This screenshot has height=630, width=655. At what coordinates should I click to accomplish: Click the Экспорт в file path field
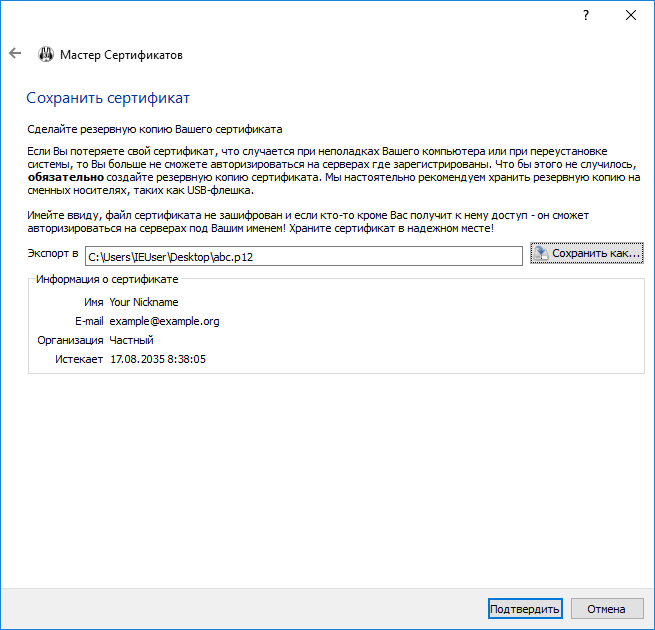click(303, 256)
